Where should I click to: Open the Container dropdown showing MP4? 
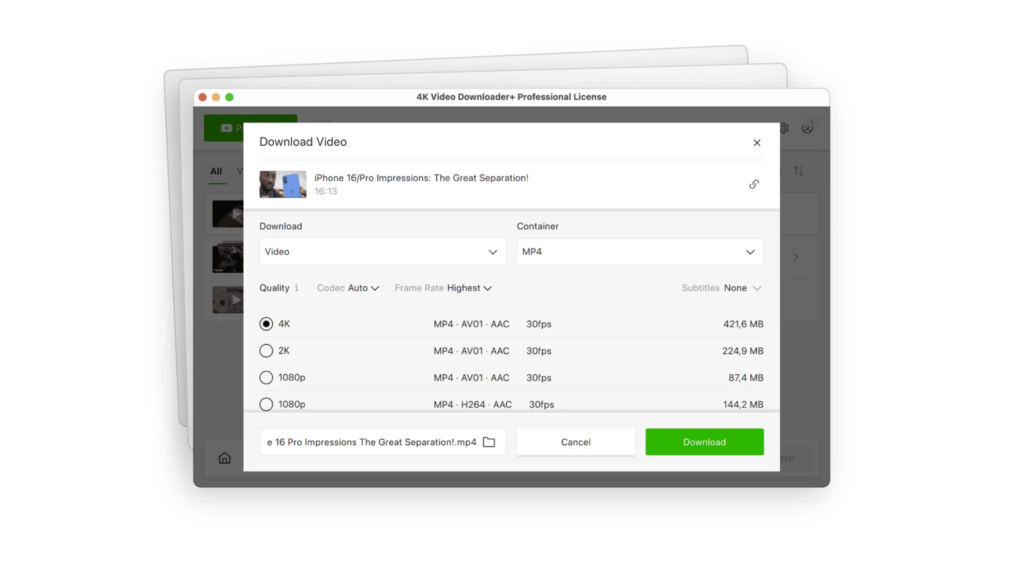pyautogui.click(x=640, y=251)
